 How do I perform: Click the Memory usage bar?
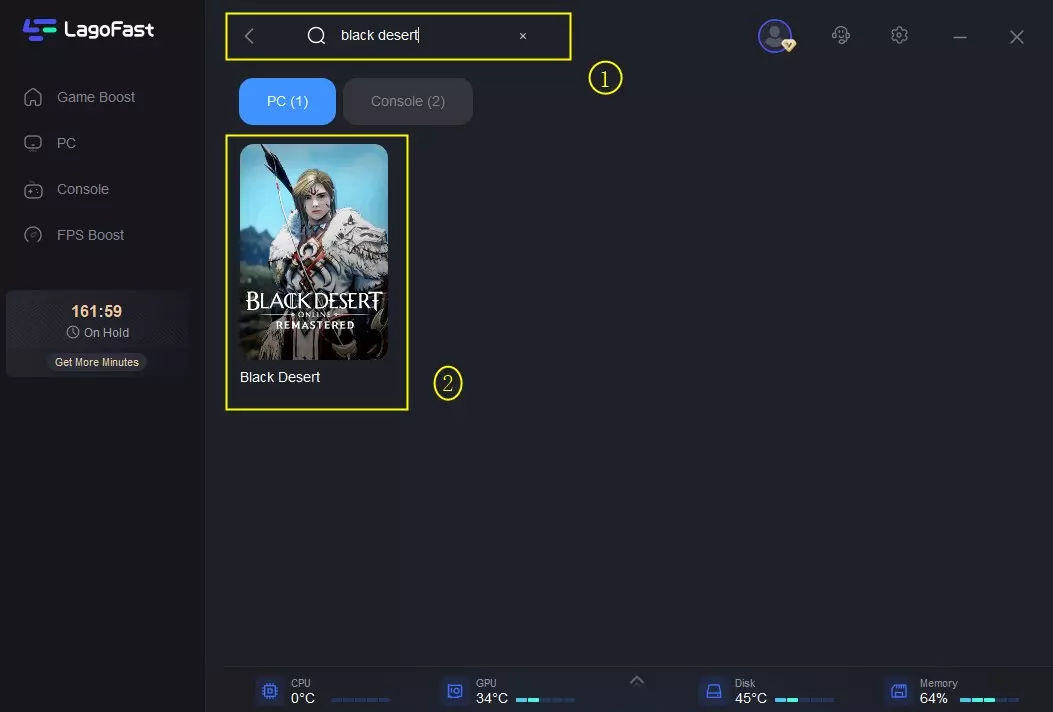click(x=989, y=700)
